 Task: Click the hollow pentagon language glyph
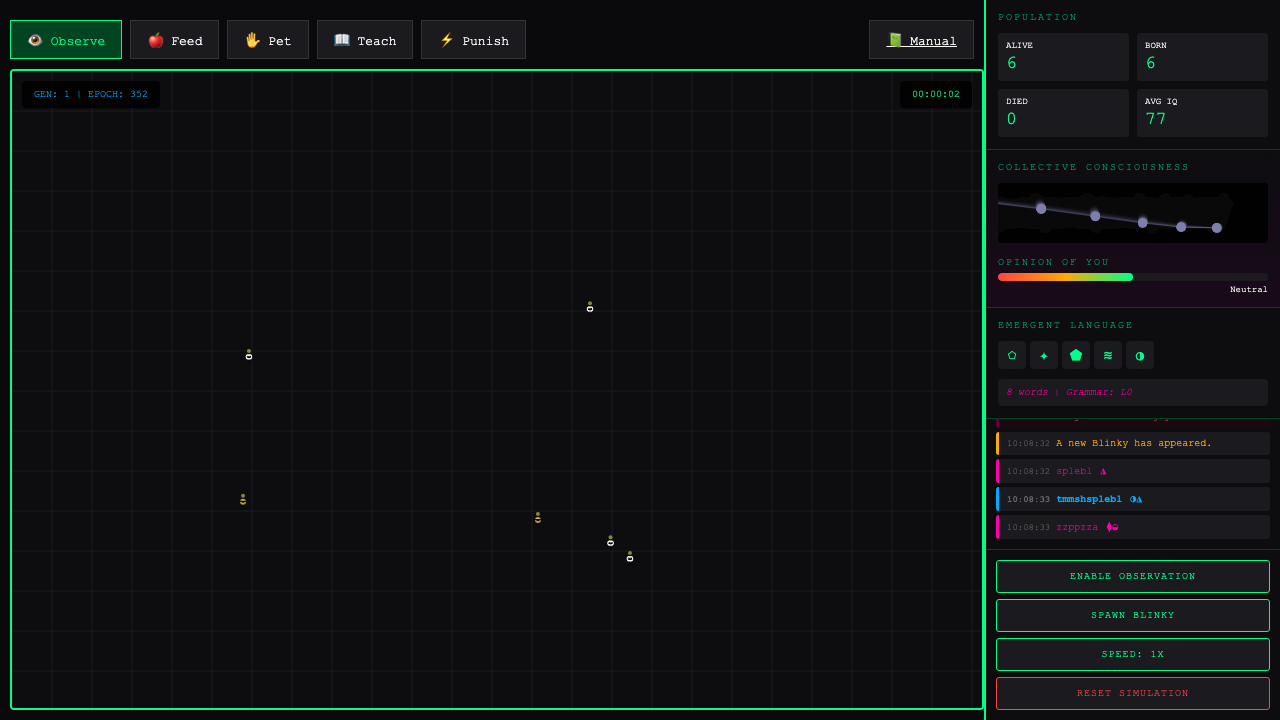(x=1011, y=355)
